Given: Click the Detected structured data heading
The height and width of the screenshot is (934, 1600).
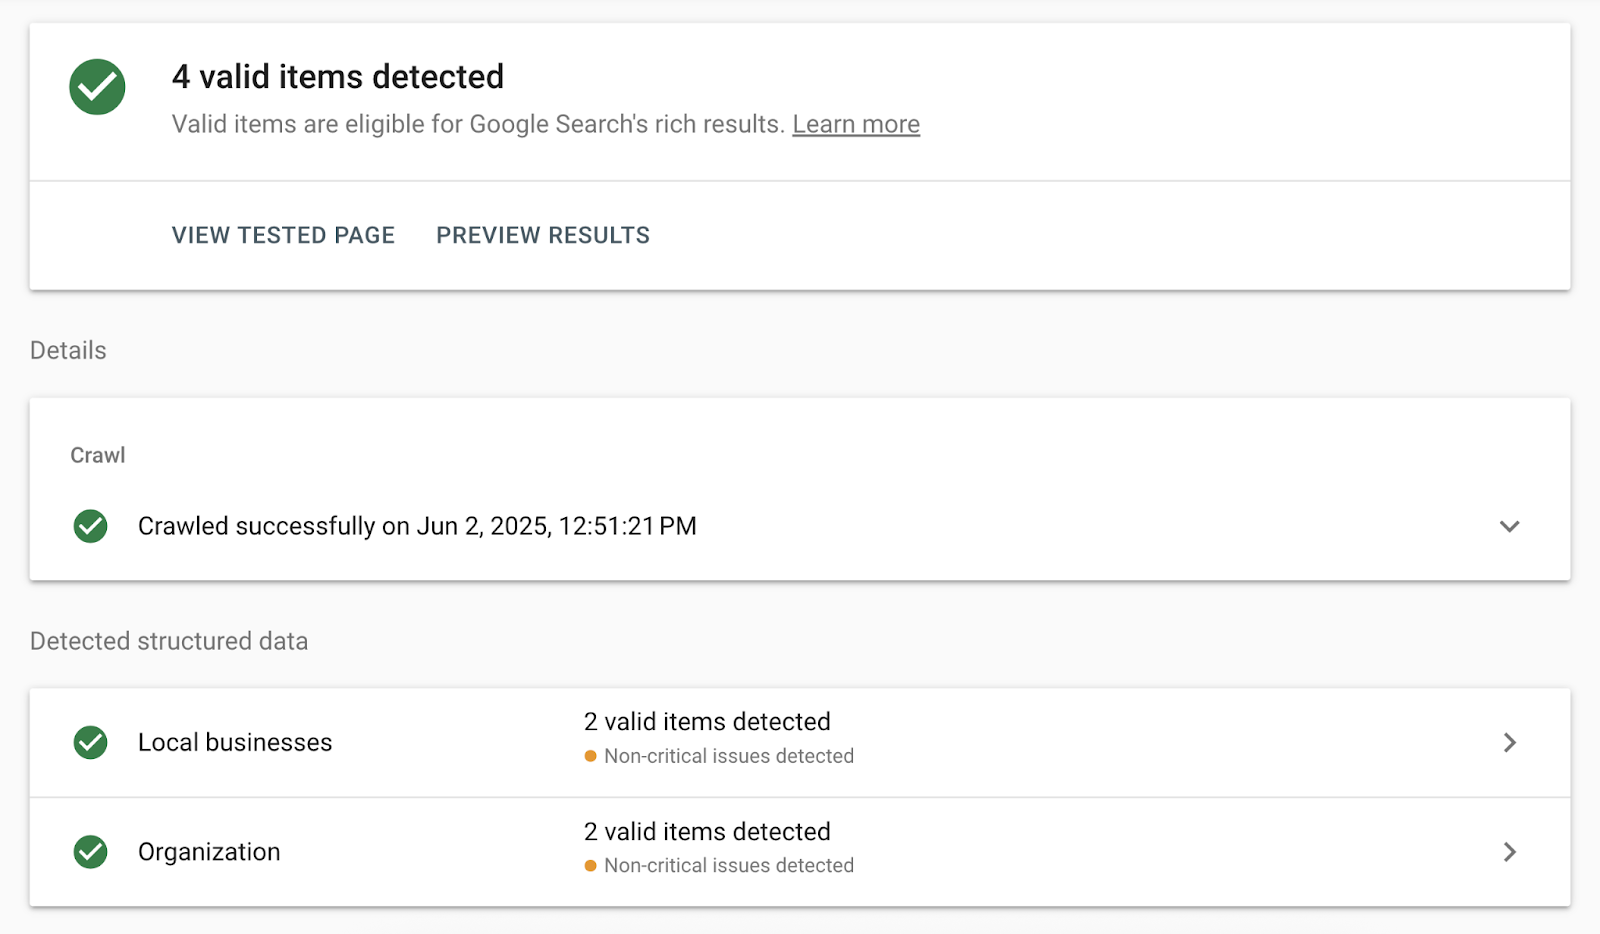Looking at the screenshot, I should 169,641.
